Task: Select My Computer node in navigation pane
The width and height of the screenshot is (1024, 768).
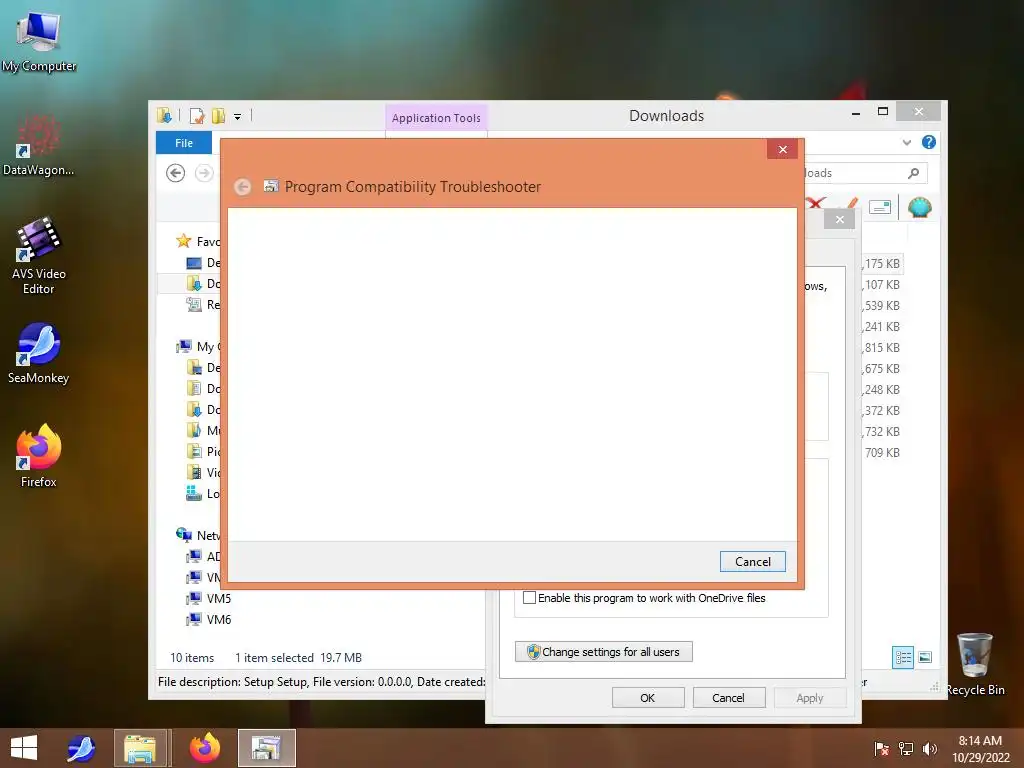Action: coord(199,347)
